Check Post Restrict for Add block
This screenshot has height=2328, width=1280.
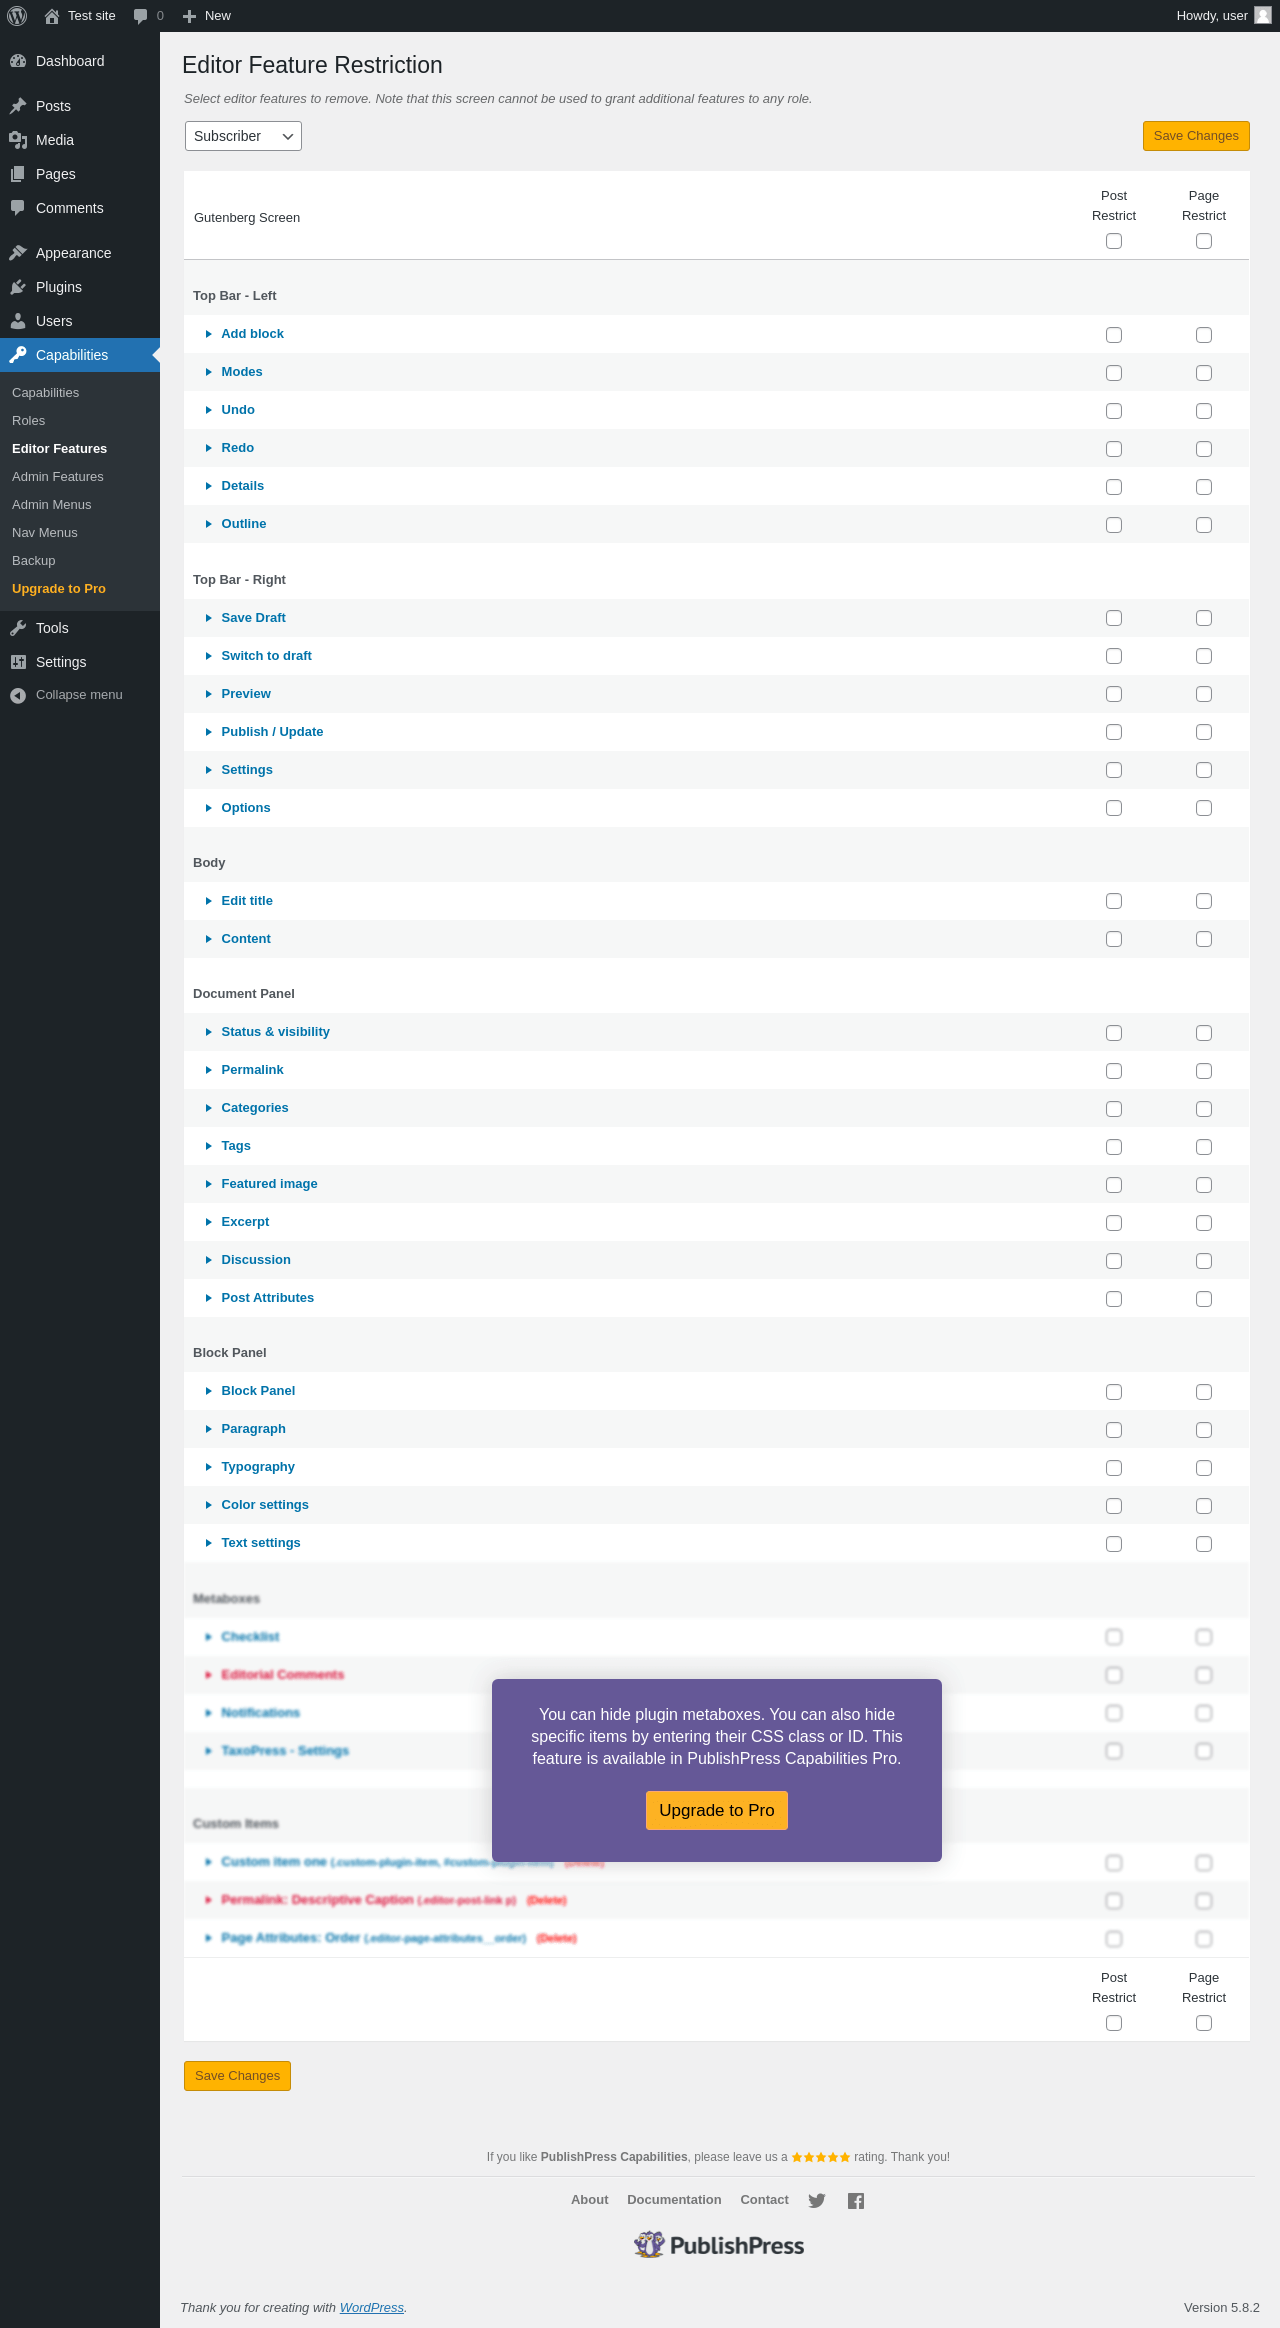click(x=1114, y=335)
